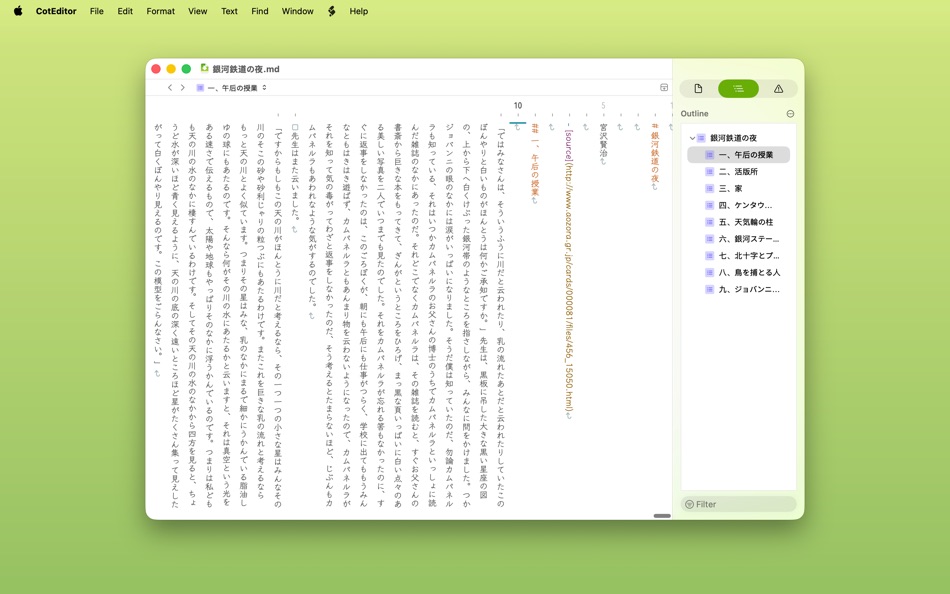The width and height of the screenshot is (950, 594).
Task: Open the File menu
Action: (96, 11)
